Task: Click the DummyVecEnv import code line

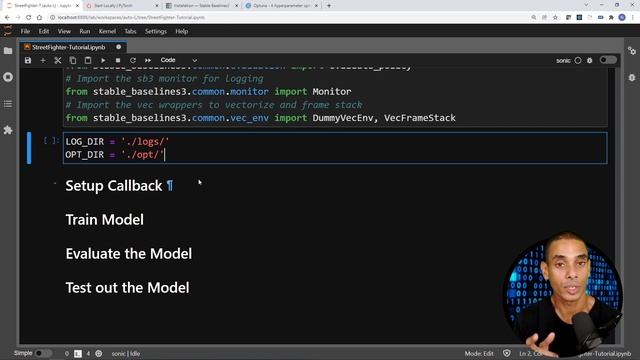Action: (x=260, y=118)
